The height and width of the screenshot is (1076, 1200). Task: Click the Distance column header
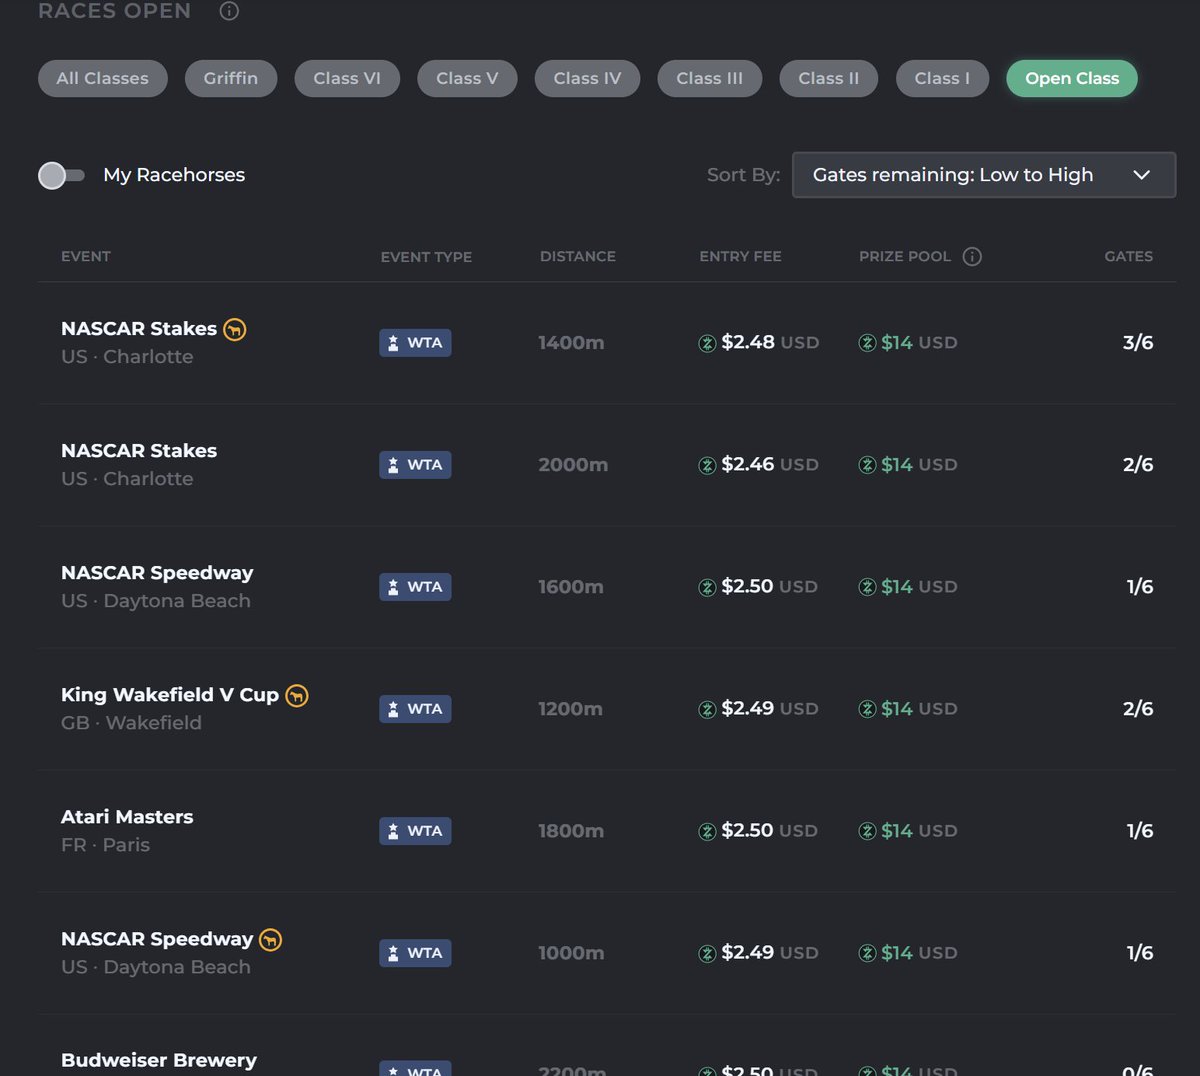(578, 257)
